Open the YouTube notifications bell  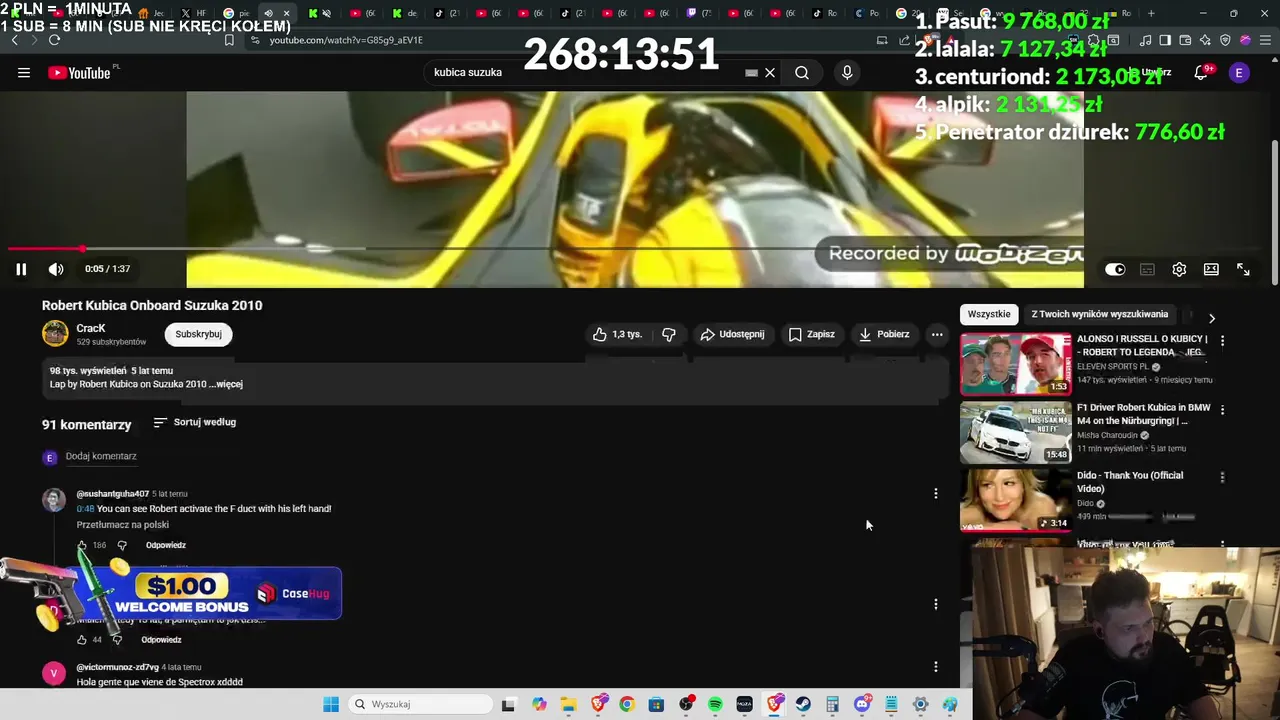click(1201, 73)
